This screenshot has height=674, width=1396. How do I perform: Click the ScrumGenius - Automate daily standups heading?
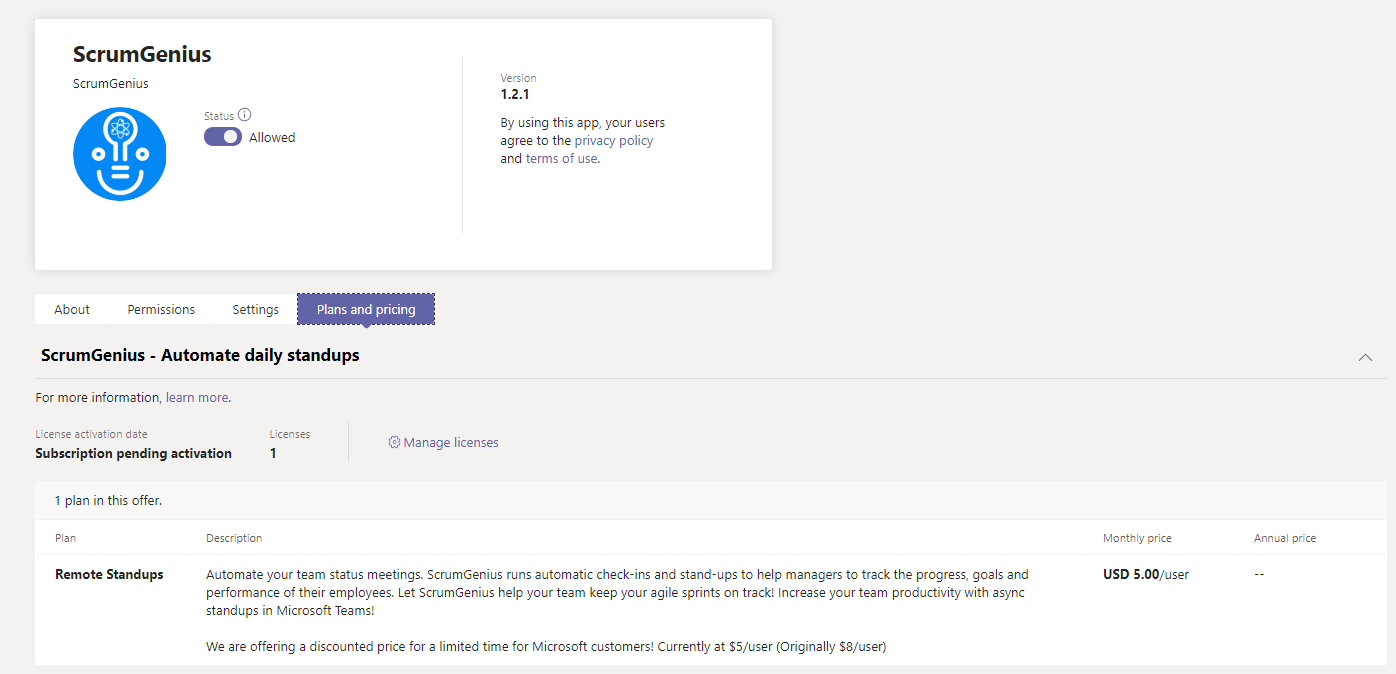[199, 355]
